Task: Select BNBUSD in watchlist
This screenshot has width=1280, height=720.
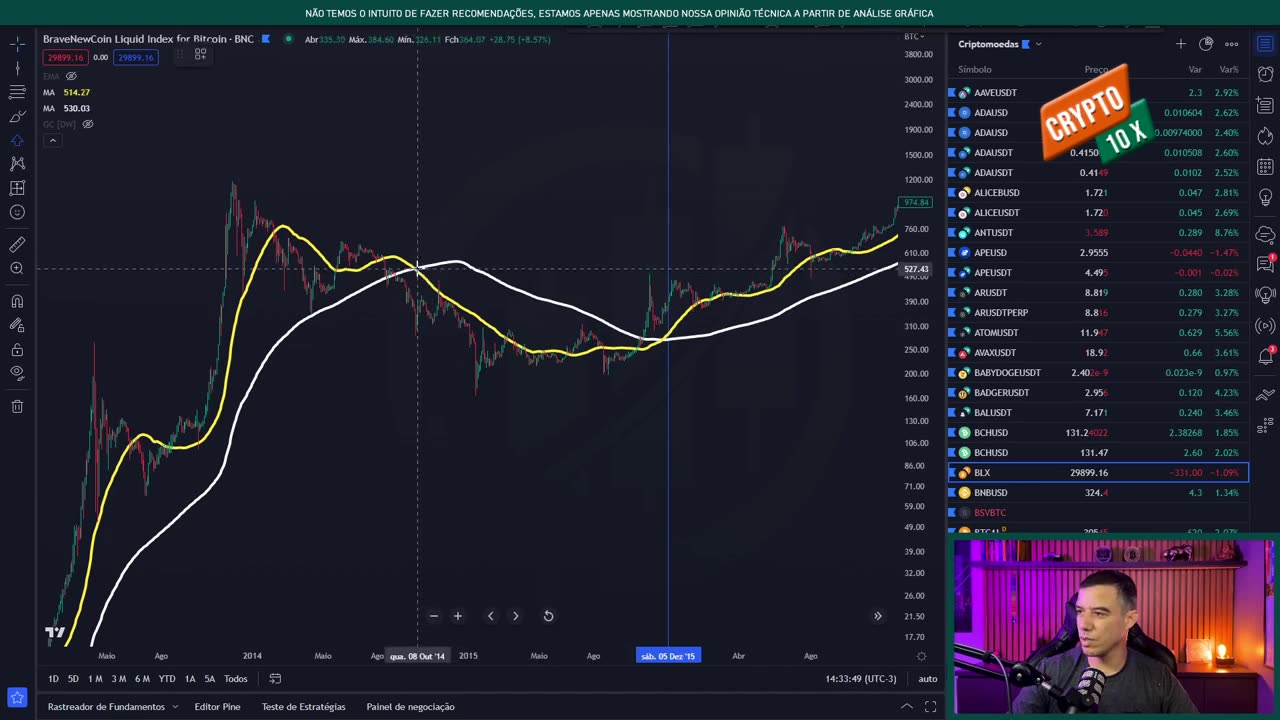Action: click(x=1098, y=493)
